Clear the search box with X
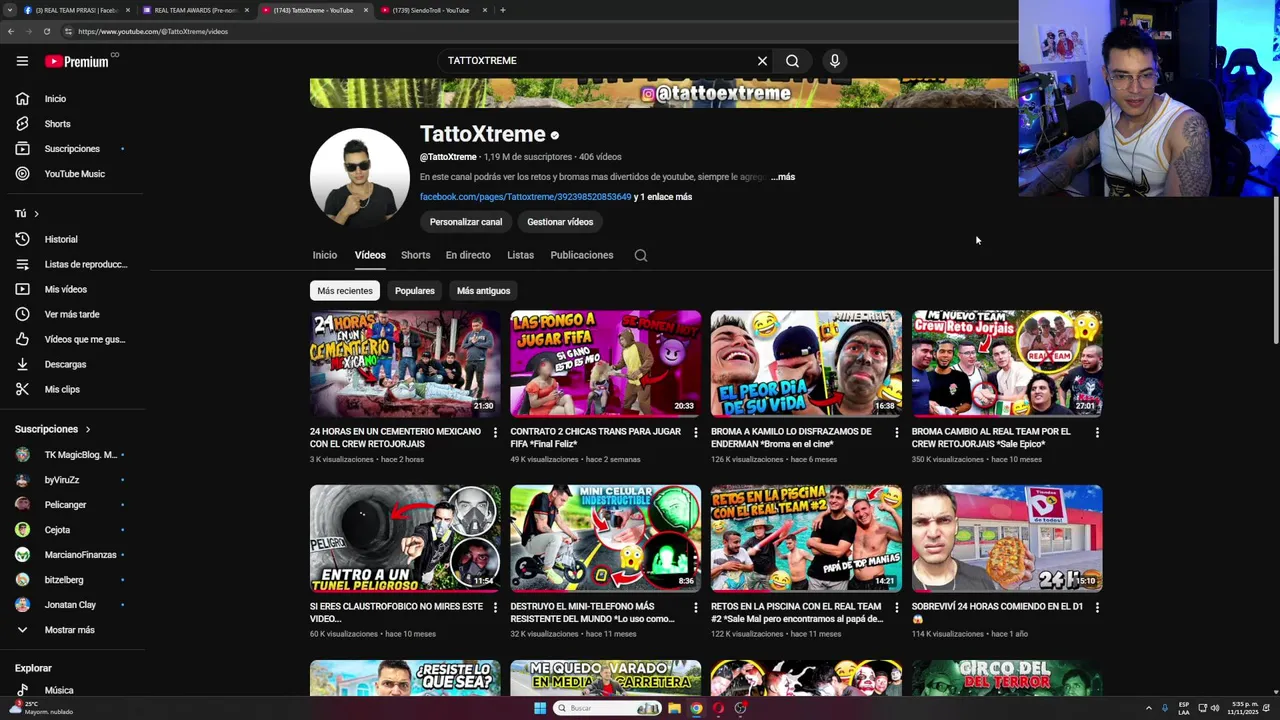The width and height of the screenshot is (1280, 720). tap(762, 61)
